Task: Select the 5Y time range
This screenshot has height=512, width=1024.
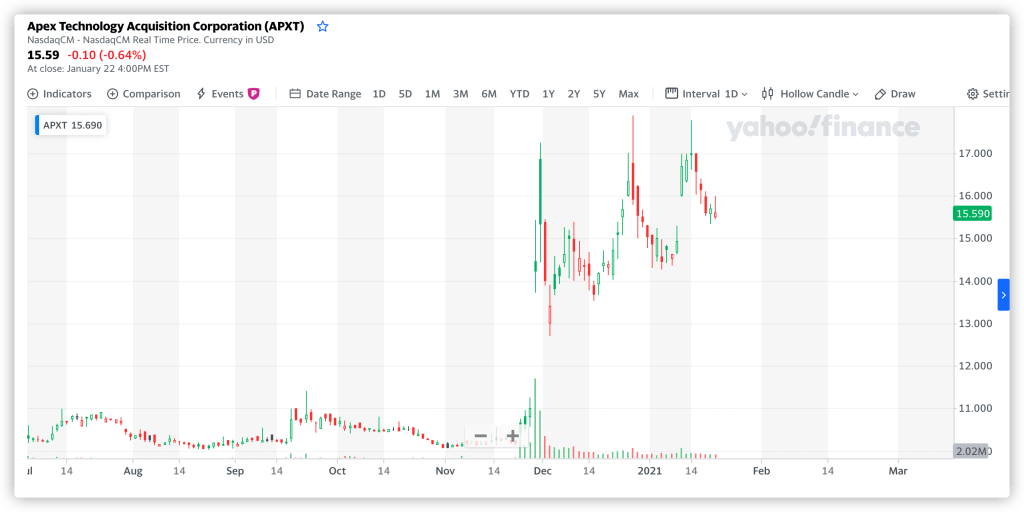Action: (599, 94)
